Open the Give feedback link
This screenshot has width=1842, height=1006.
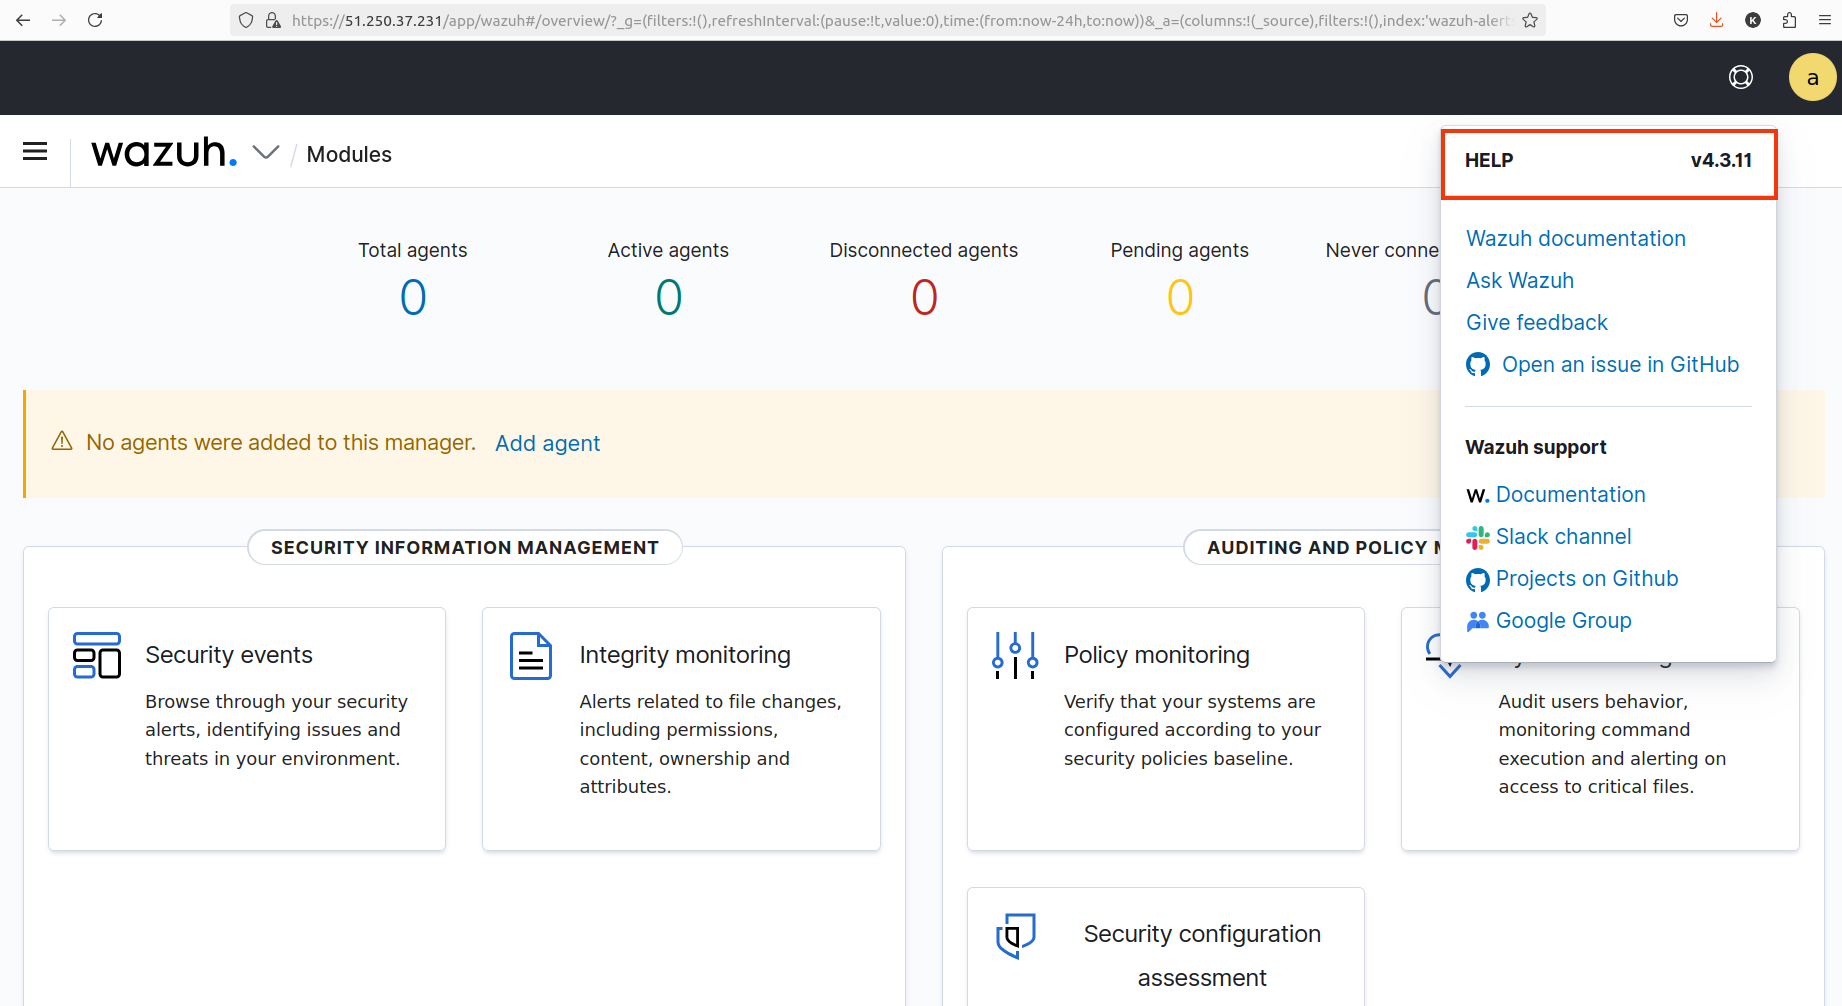(1537, 323)
